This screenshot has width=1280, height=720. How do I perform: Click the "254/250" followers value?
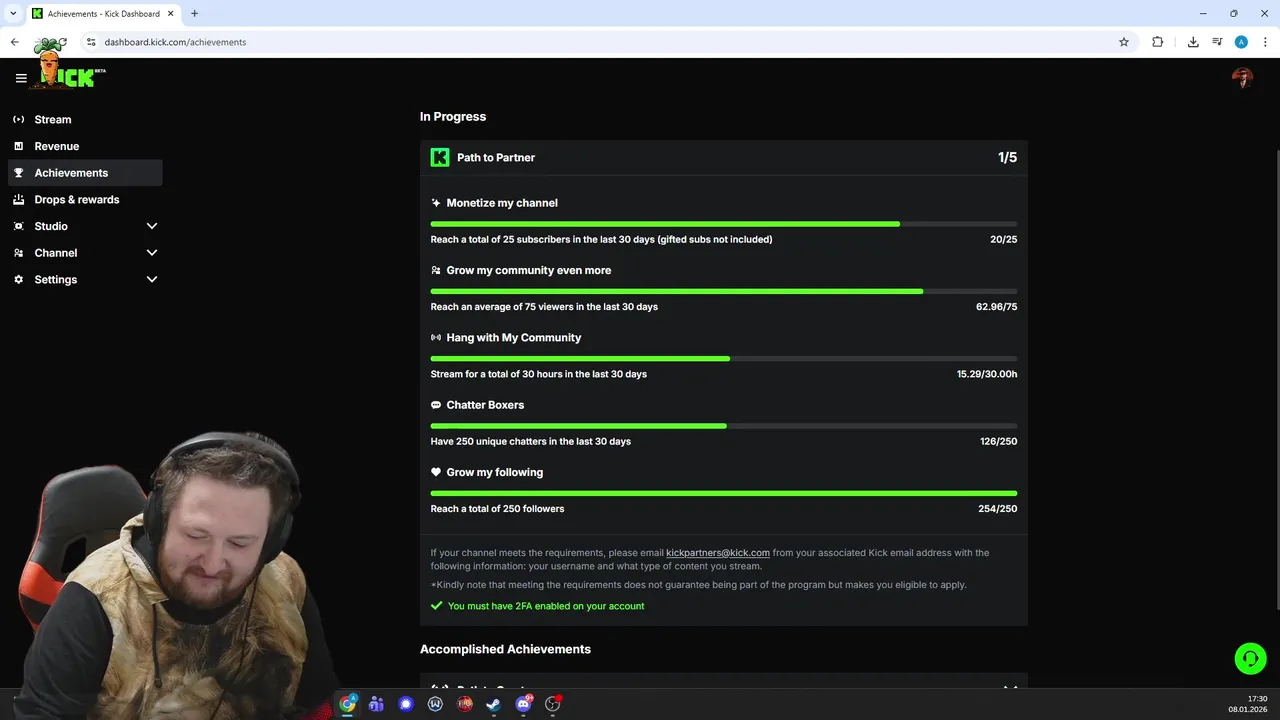[x=998, y=509]
